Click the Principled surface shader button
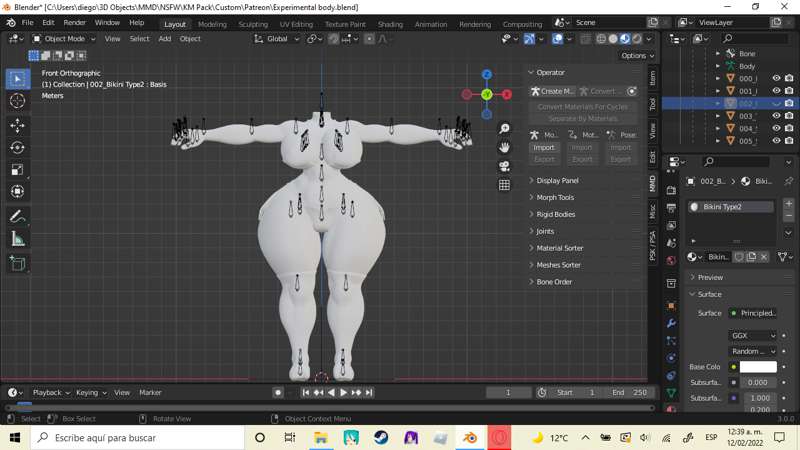The width and height of the screenshot is (800, 450). 753,313
